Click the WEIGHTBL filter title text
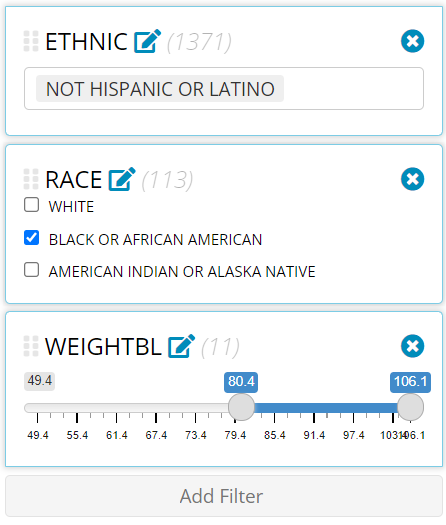Screen dimensions: 446x525 (103, 347)
